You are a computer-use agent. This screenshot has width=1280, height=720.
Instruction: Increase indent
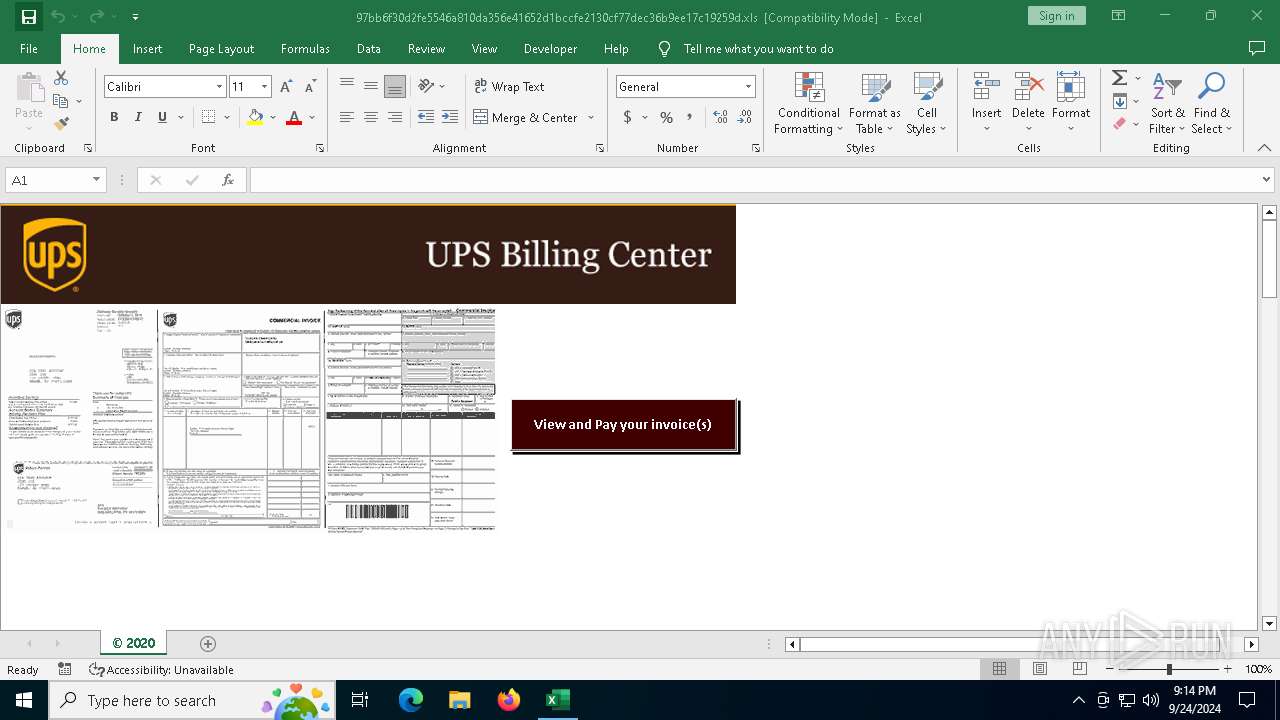450,117
